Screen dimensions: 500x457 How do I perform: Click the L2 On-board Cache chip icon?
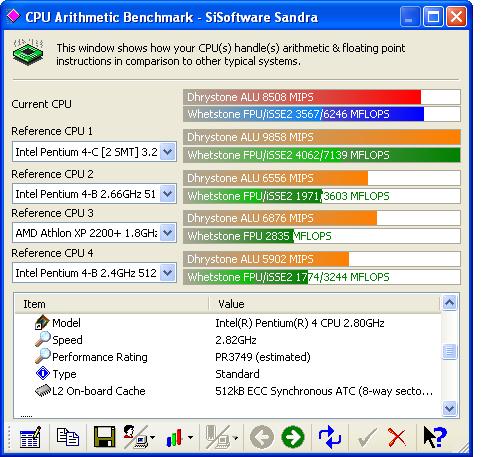[43, 391]
